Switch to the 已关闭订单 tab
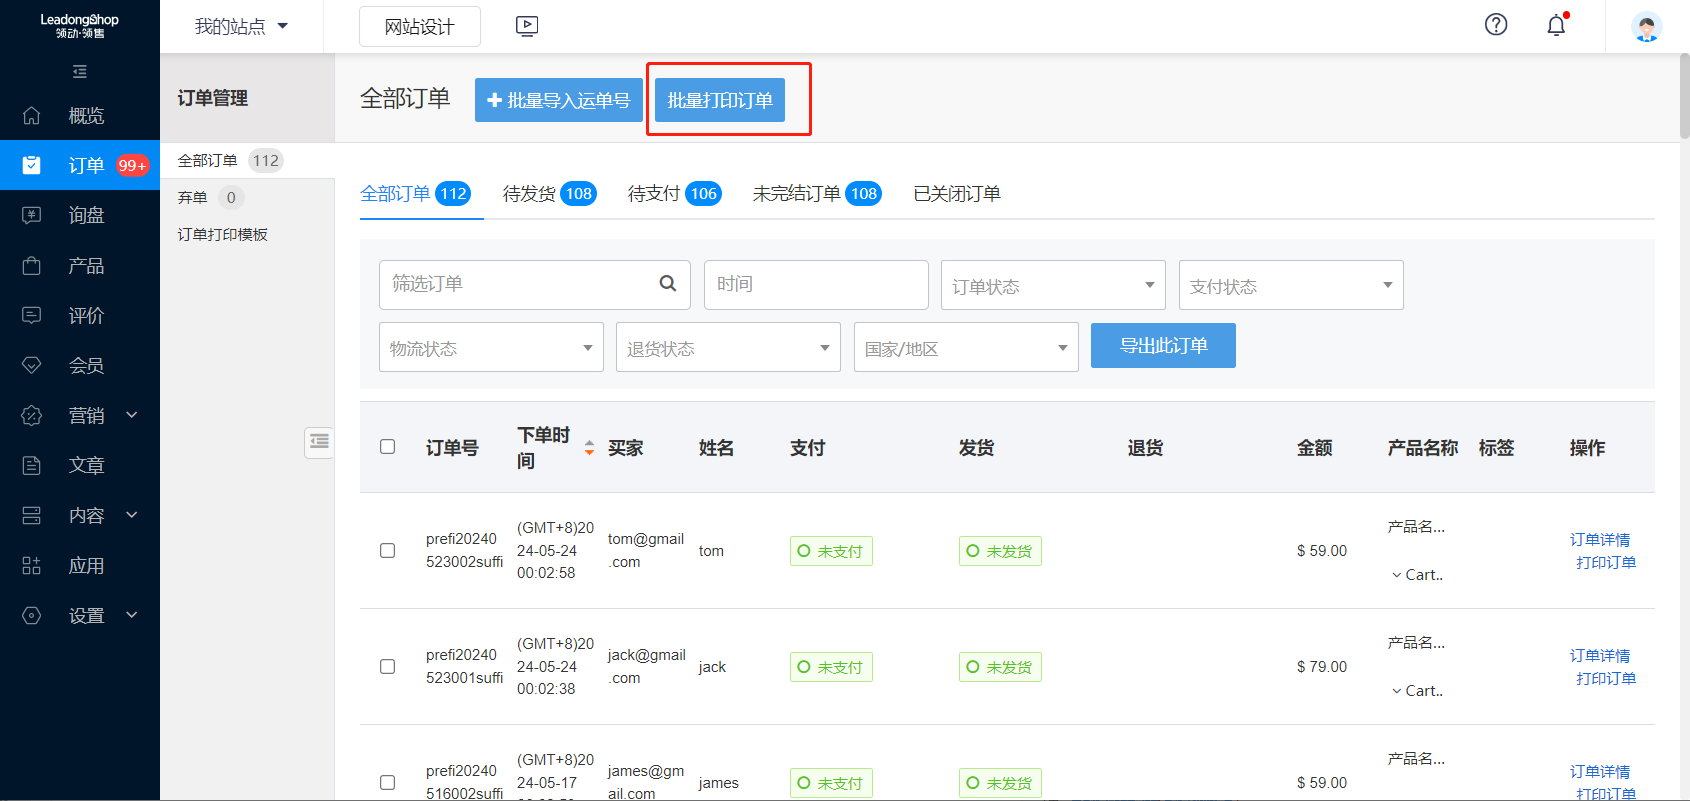 click(x=956, y=194)
